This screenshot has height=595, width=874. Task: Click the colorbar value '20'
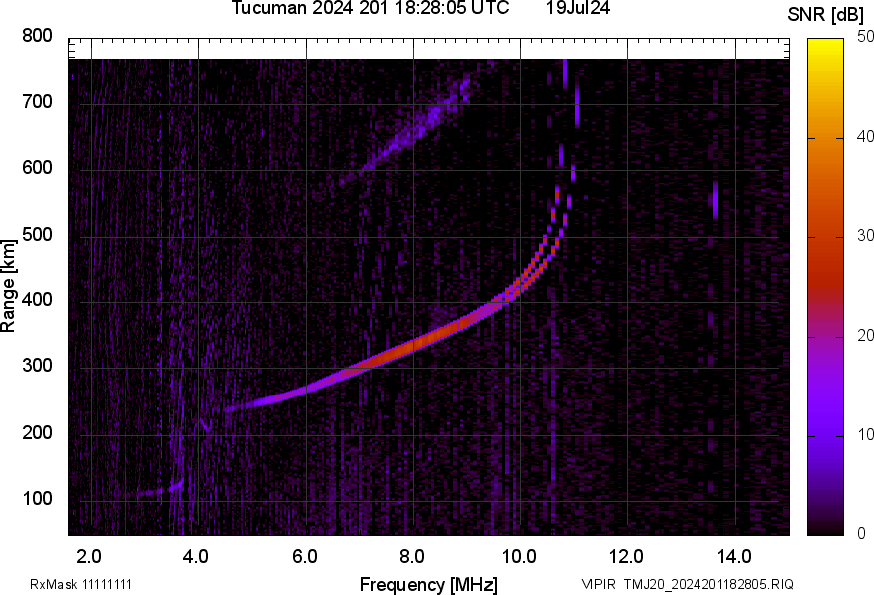point(865,336)
